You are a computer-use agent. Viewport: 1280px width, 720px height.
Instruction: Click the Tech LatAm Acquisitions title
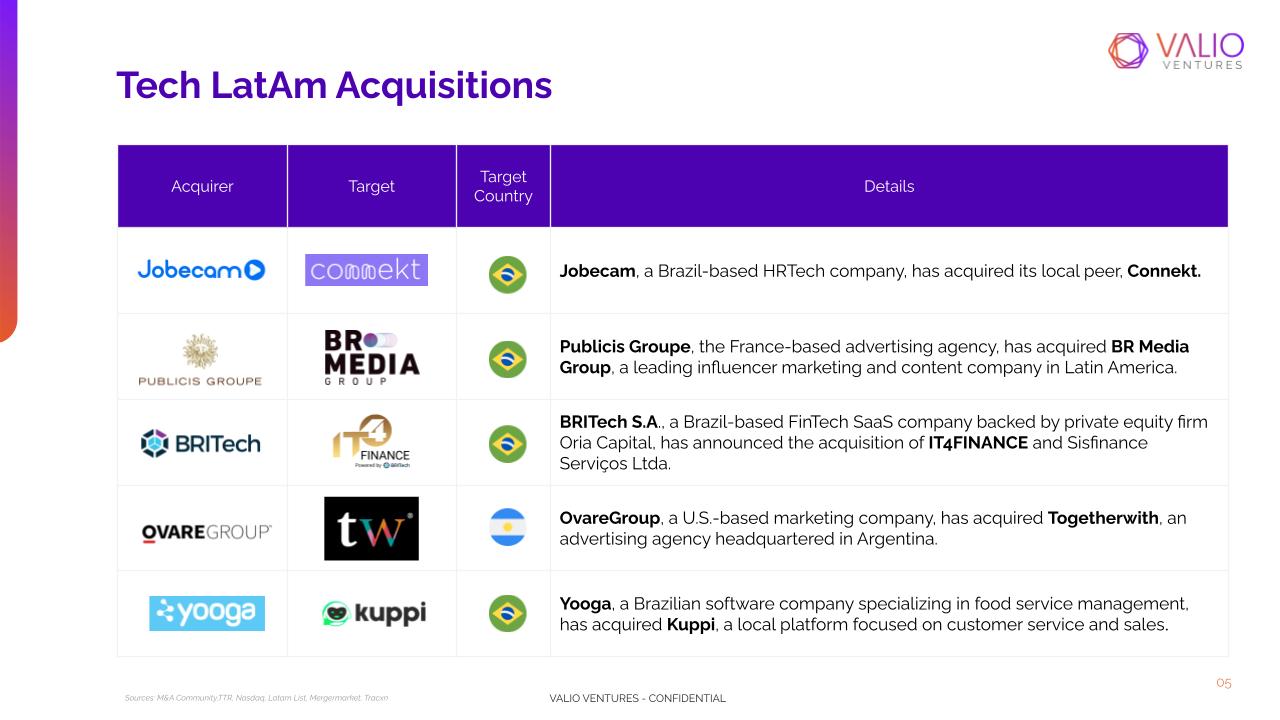point(334,85)
